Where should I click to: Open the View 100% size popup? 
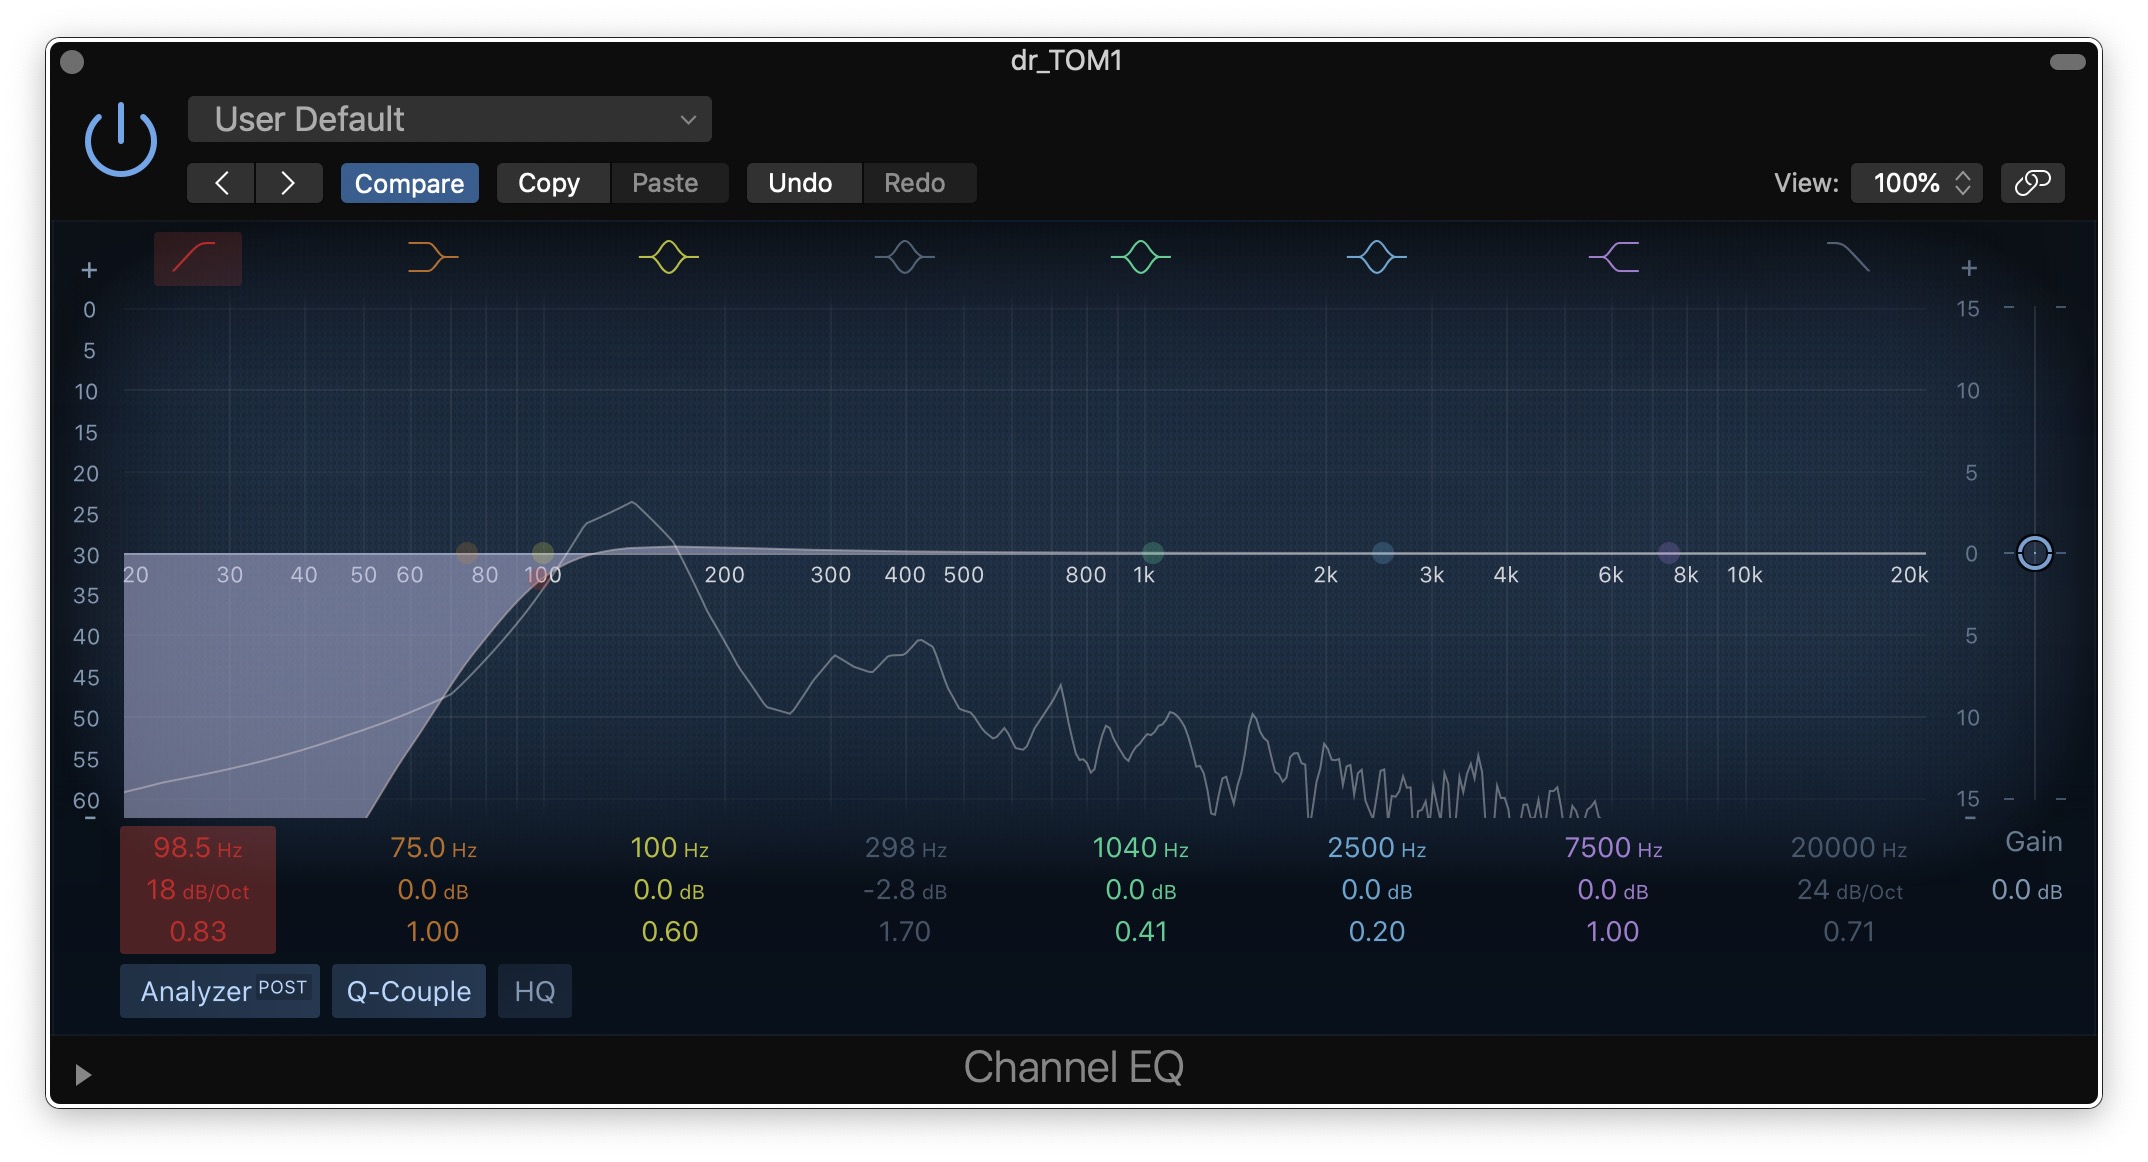pyautogui.click(x=1918, y=183)
